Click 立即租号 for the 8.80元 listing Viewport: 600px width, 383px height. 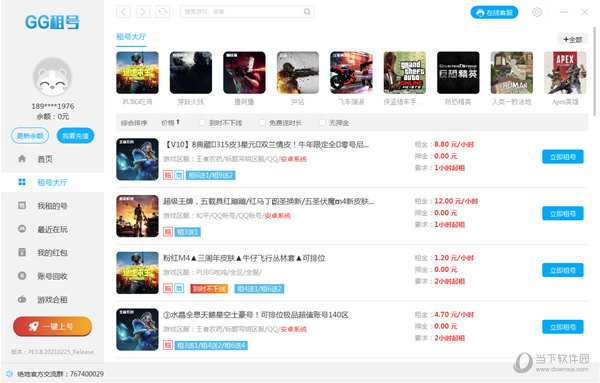pyautogui.click(x=562, y=156)
